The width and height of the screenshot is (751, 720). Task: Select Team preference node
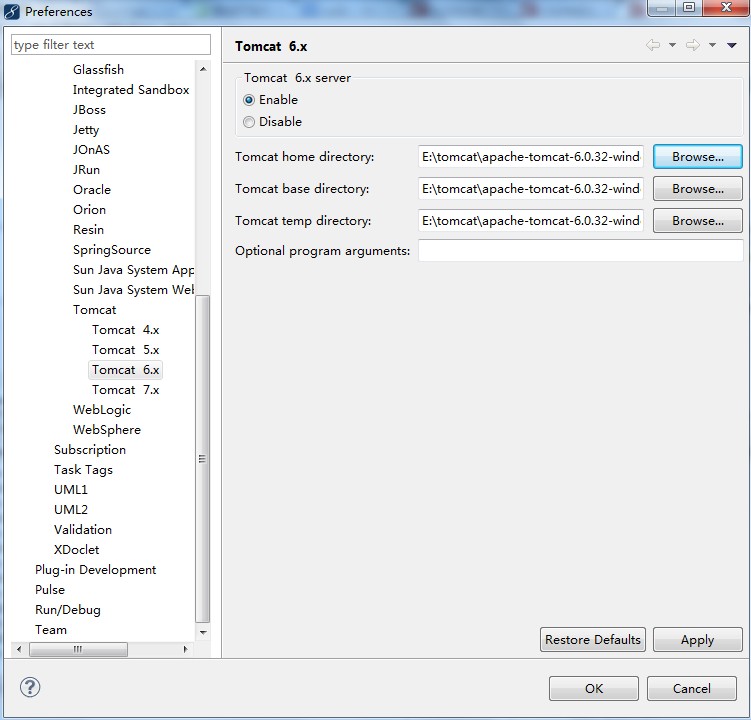tap(51, 630)
